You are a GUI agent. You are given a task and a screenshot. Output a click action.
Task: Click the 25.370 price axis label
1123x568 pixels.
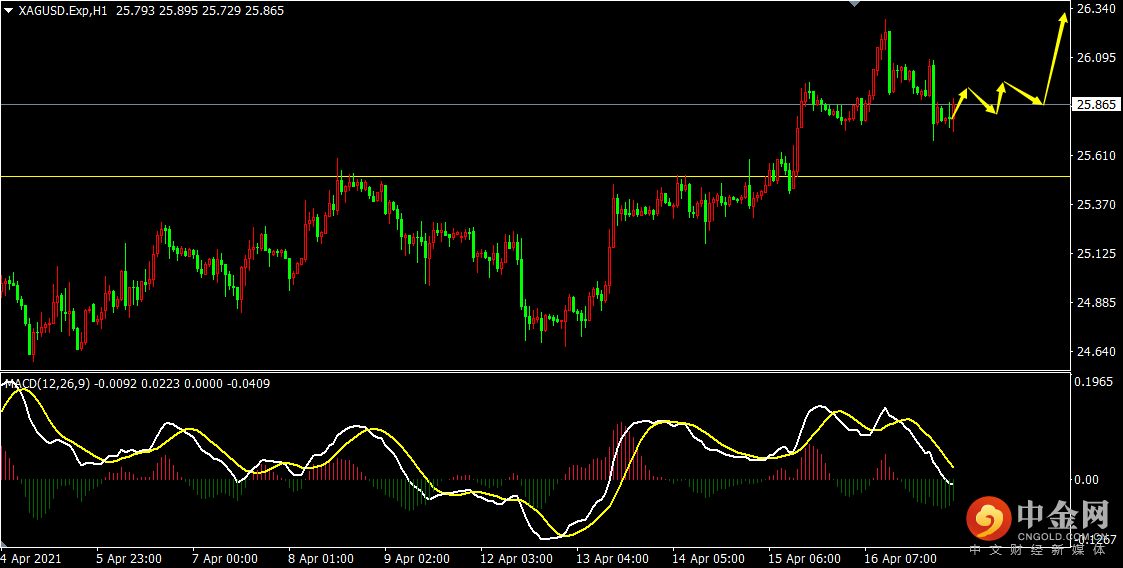coord(1096,205)
